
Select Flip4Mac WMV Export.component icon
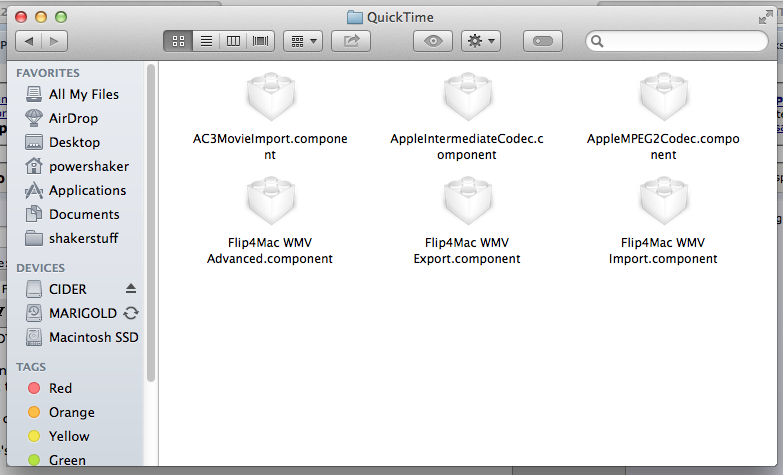[x=467, y=201]
